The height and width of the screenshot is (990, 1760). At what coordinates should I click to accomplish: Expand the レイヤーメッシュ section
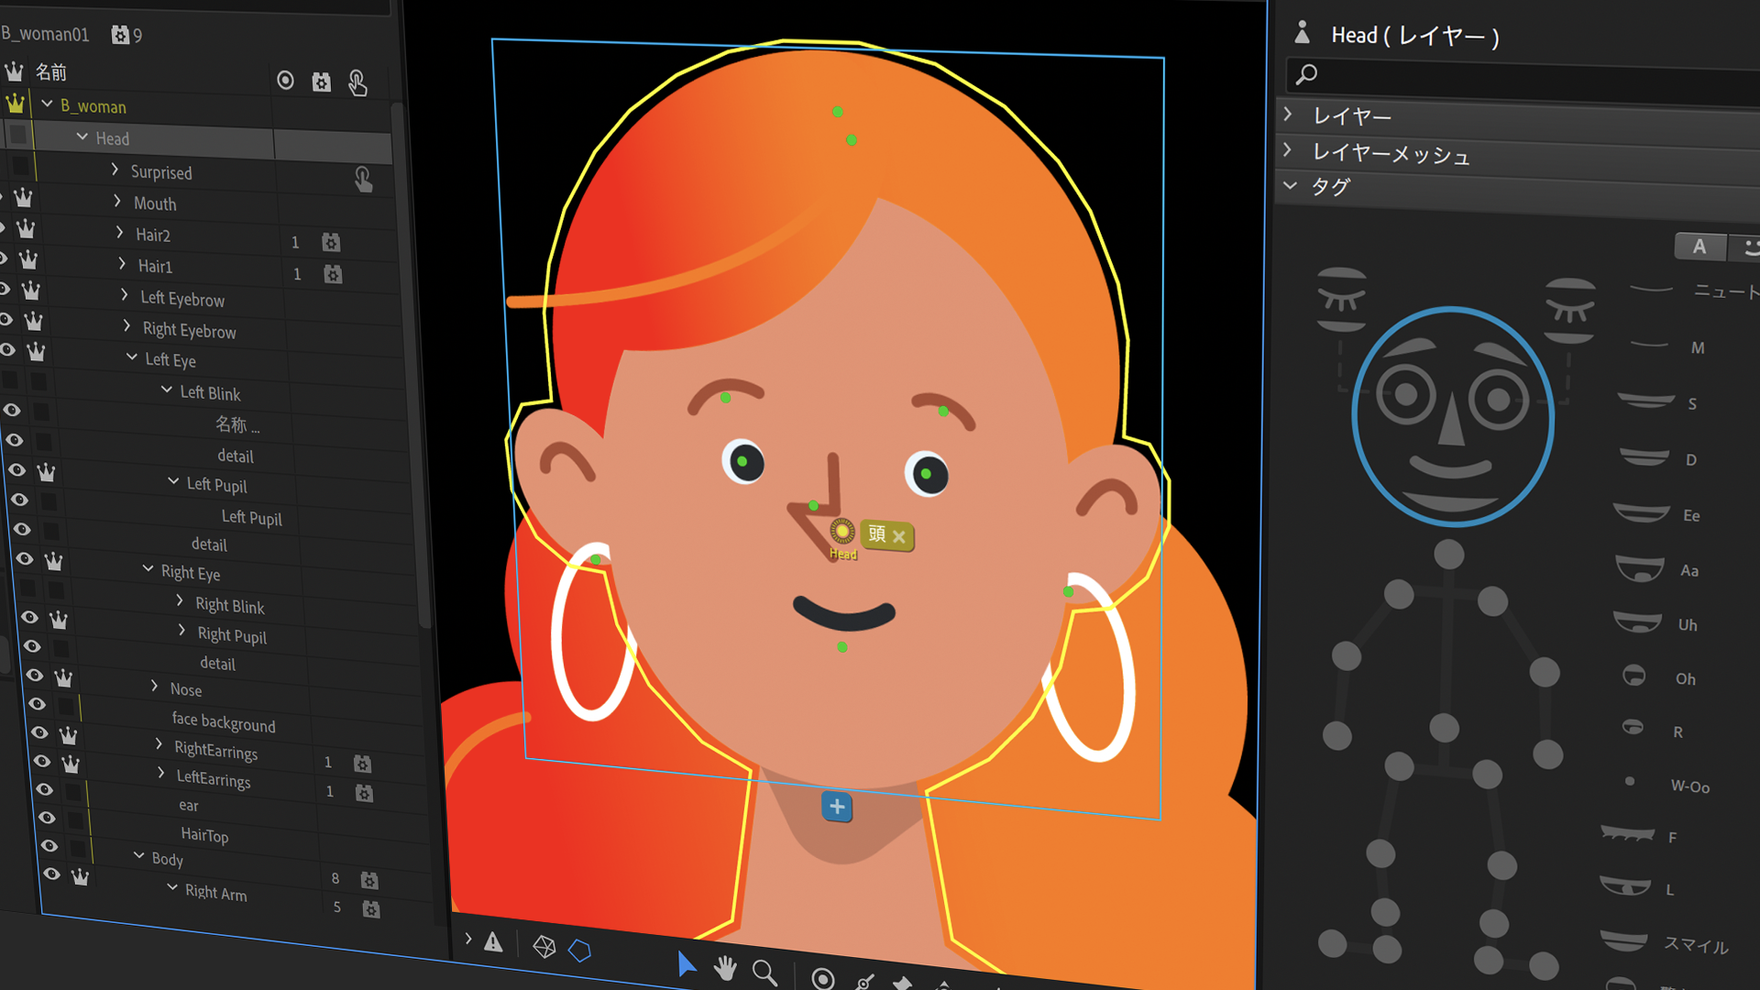[x=1289, y=151]
